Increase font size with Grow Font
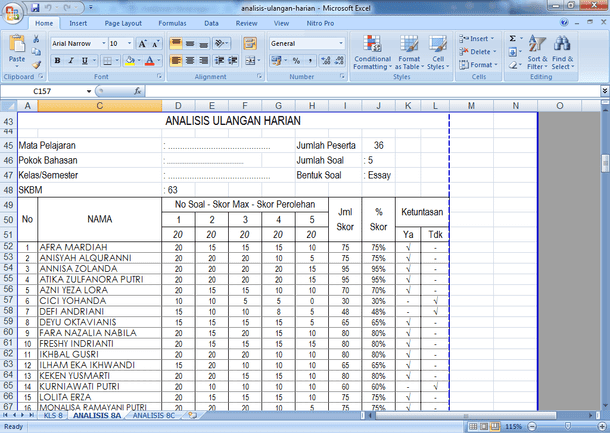This screenshot has height=433, width=610. 142,44
